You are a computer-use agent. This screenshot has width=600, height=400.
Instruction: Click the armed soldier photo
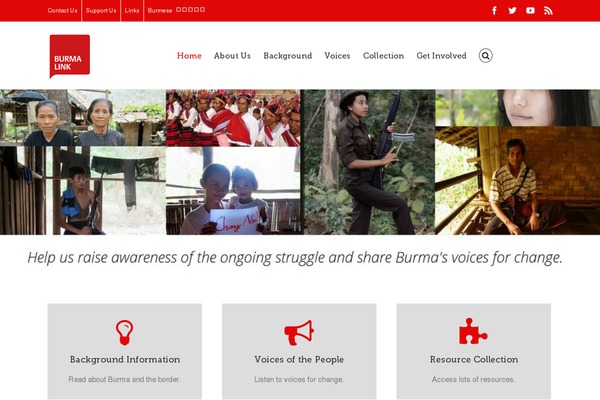pos(368,162)
